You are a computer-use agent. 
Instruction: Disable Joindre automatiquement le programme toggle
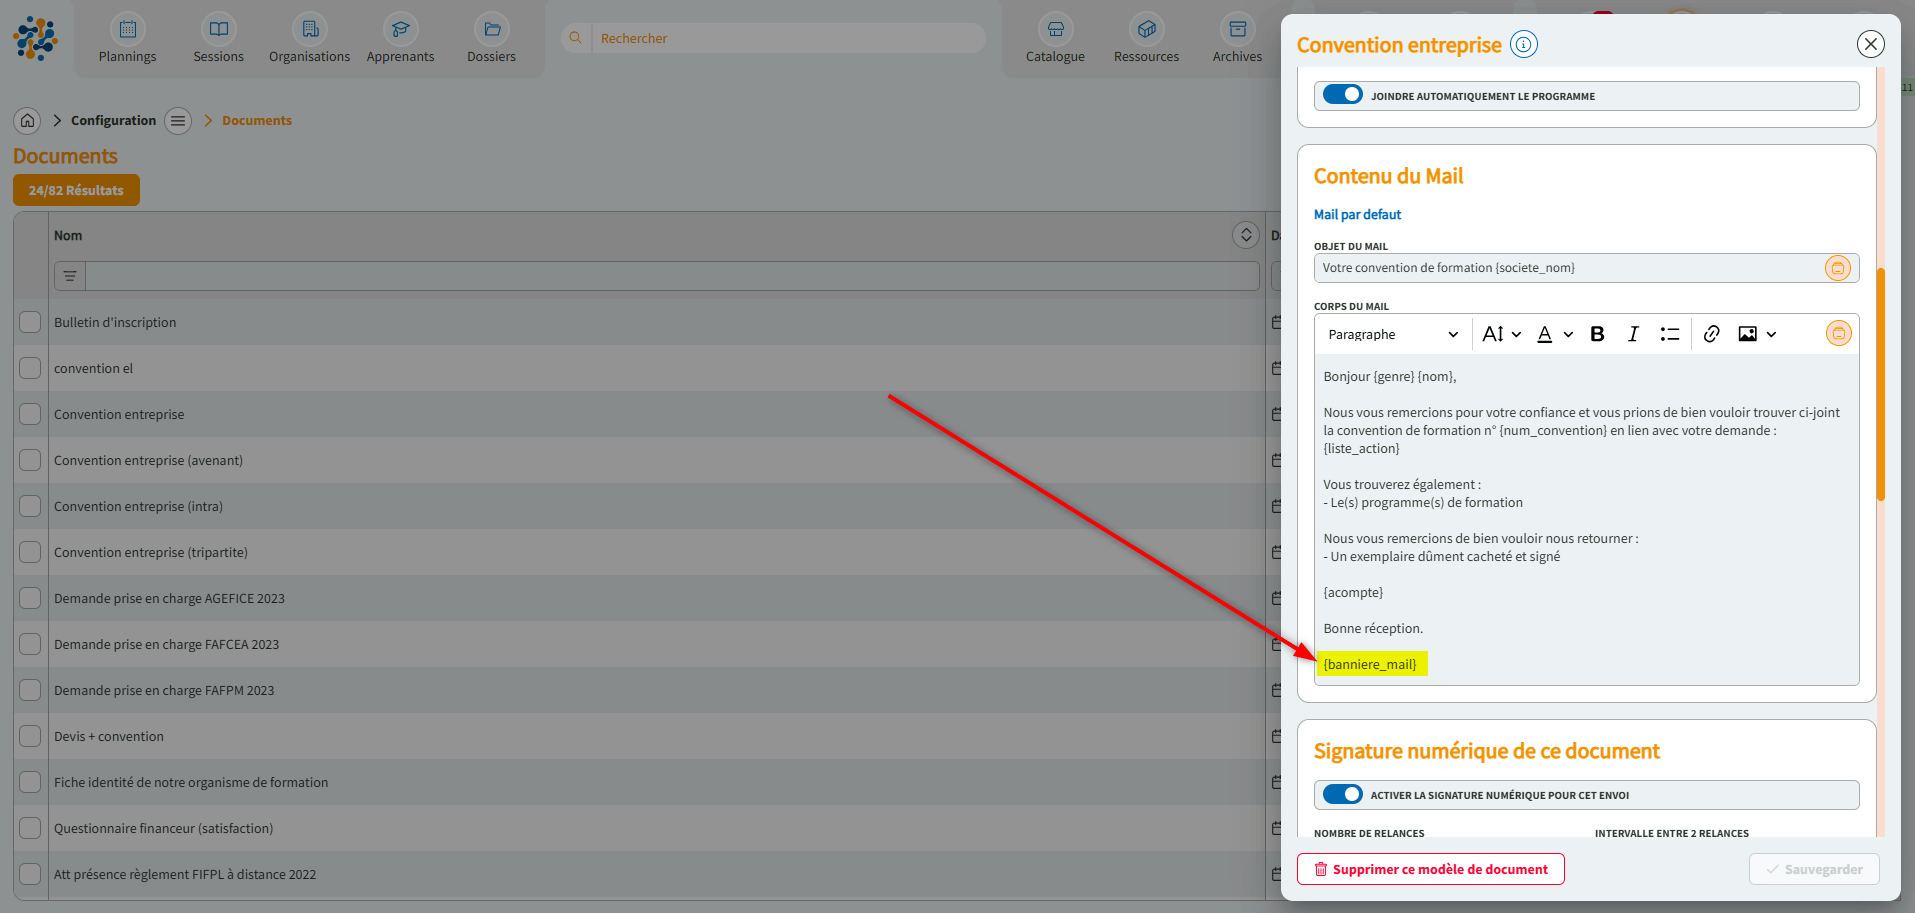[x=1342, y=95]
